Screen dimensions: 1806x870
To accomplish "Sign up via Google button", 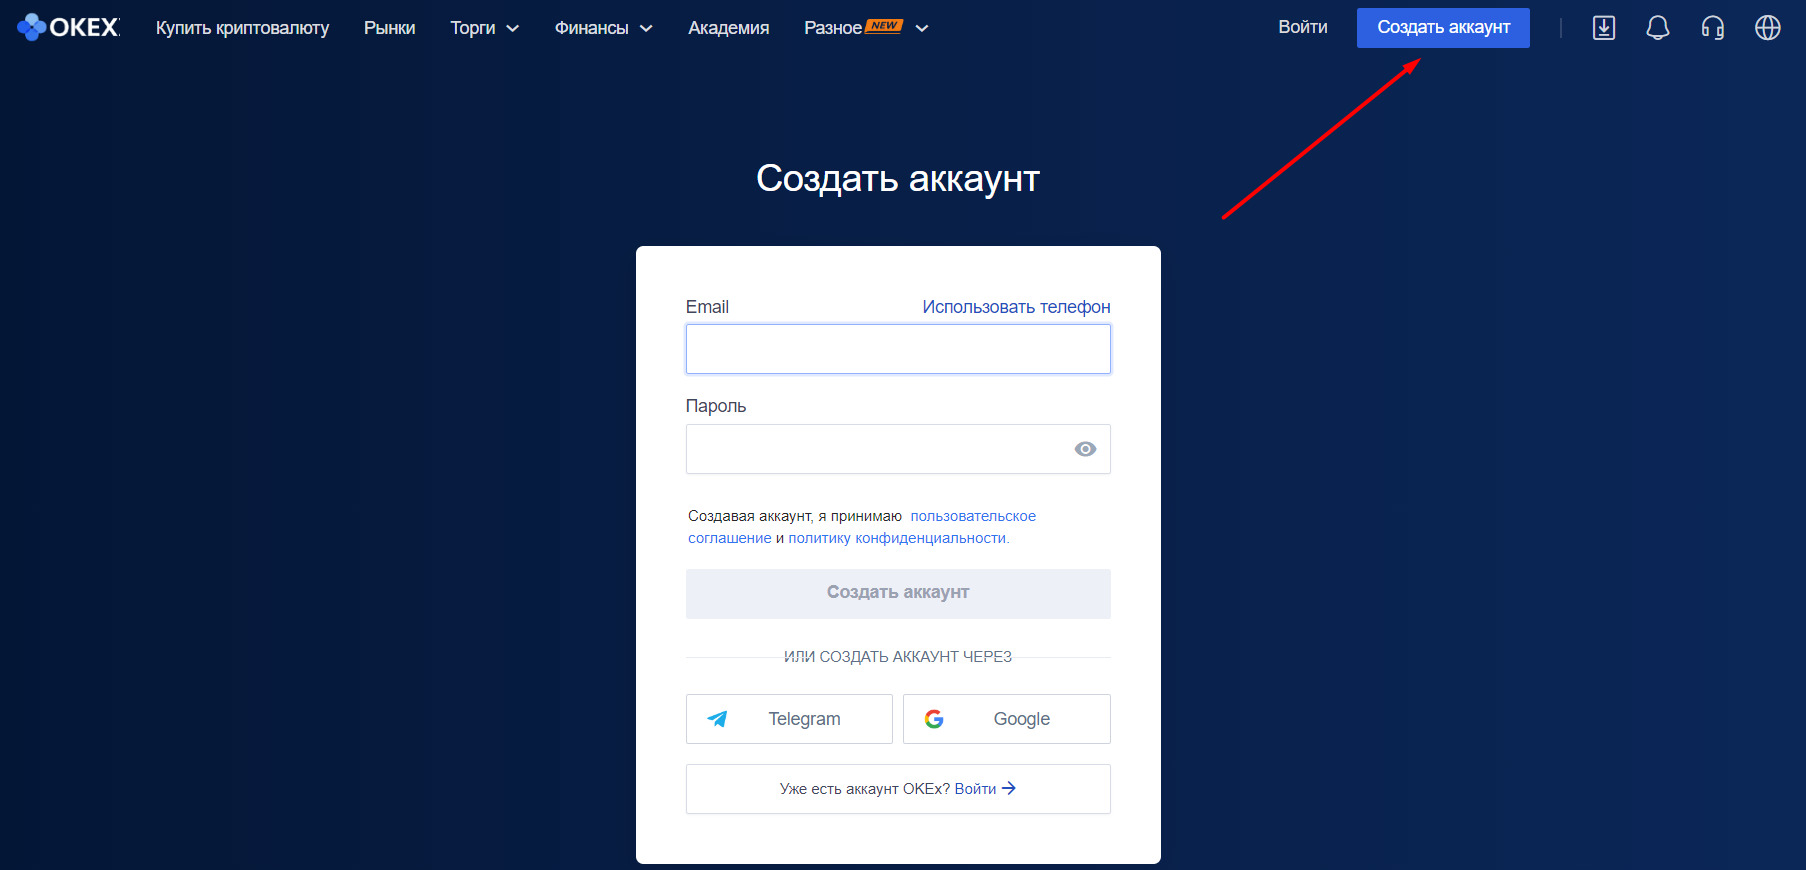I will tap(1007, 719).
